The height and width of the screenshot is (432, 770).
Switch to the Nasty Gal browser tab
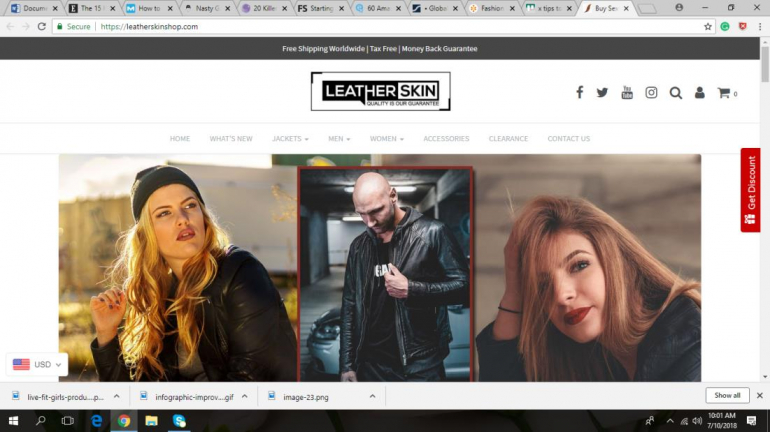tap(205, 8)
